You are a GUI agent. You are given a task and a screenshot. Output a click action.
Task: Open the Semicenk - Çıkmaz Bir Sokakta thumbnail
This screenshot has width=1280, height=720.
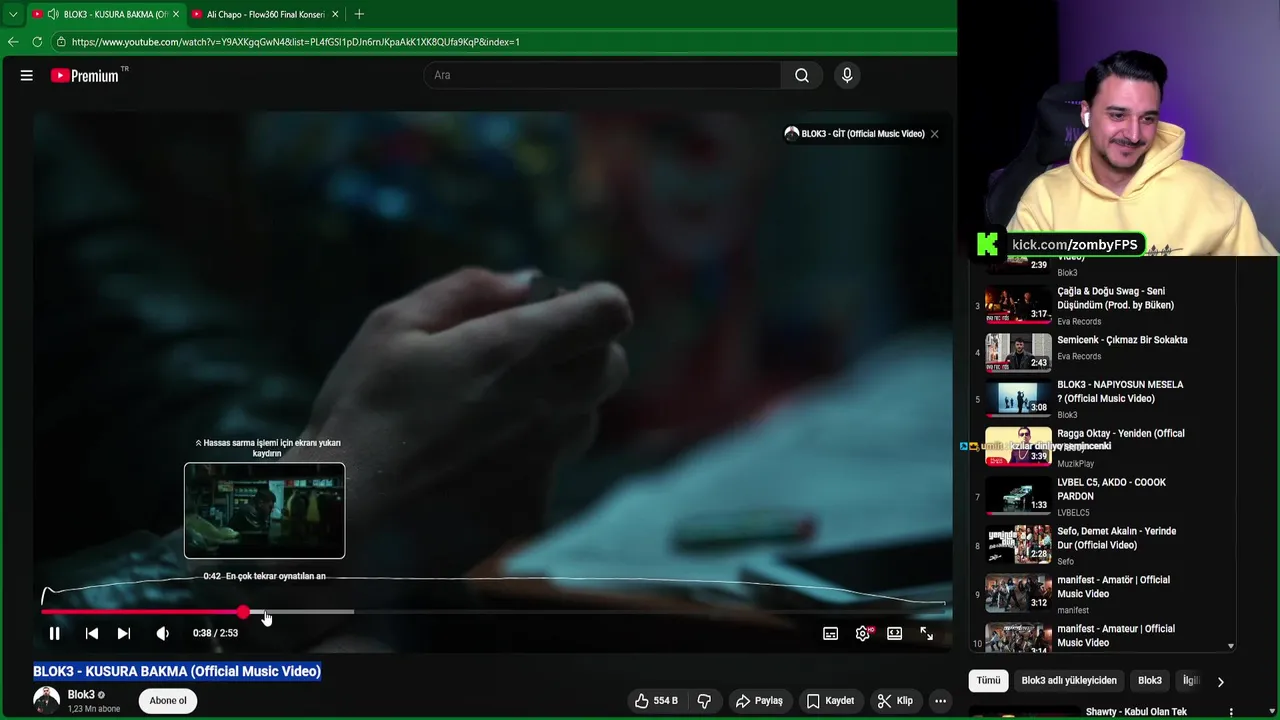[1018, 352]
